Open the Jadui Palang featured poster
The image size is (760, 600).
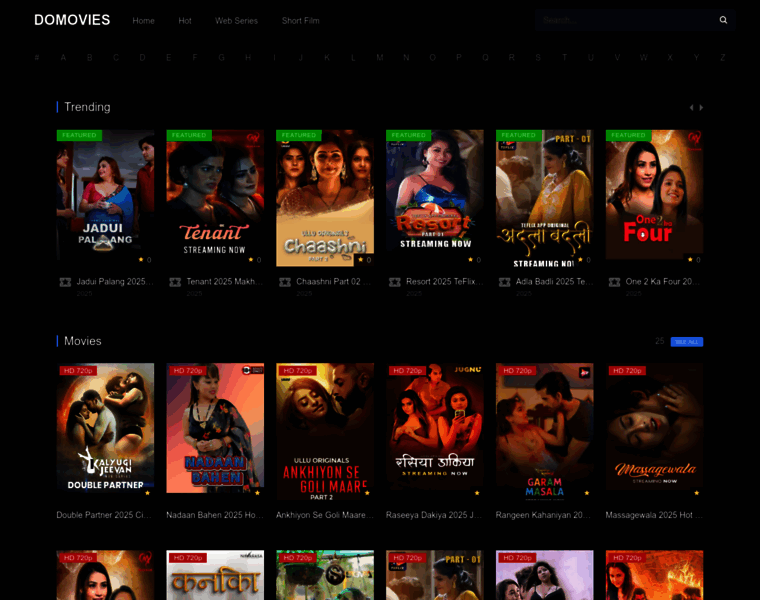click(105, 198)
